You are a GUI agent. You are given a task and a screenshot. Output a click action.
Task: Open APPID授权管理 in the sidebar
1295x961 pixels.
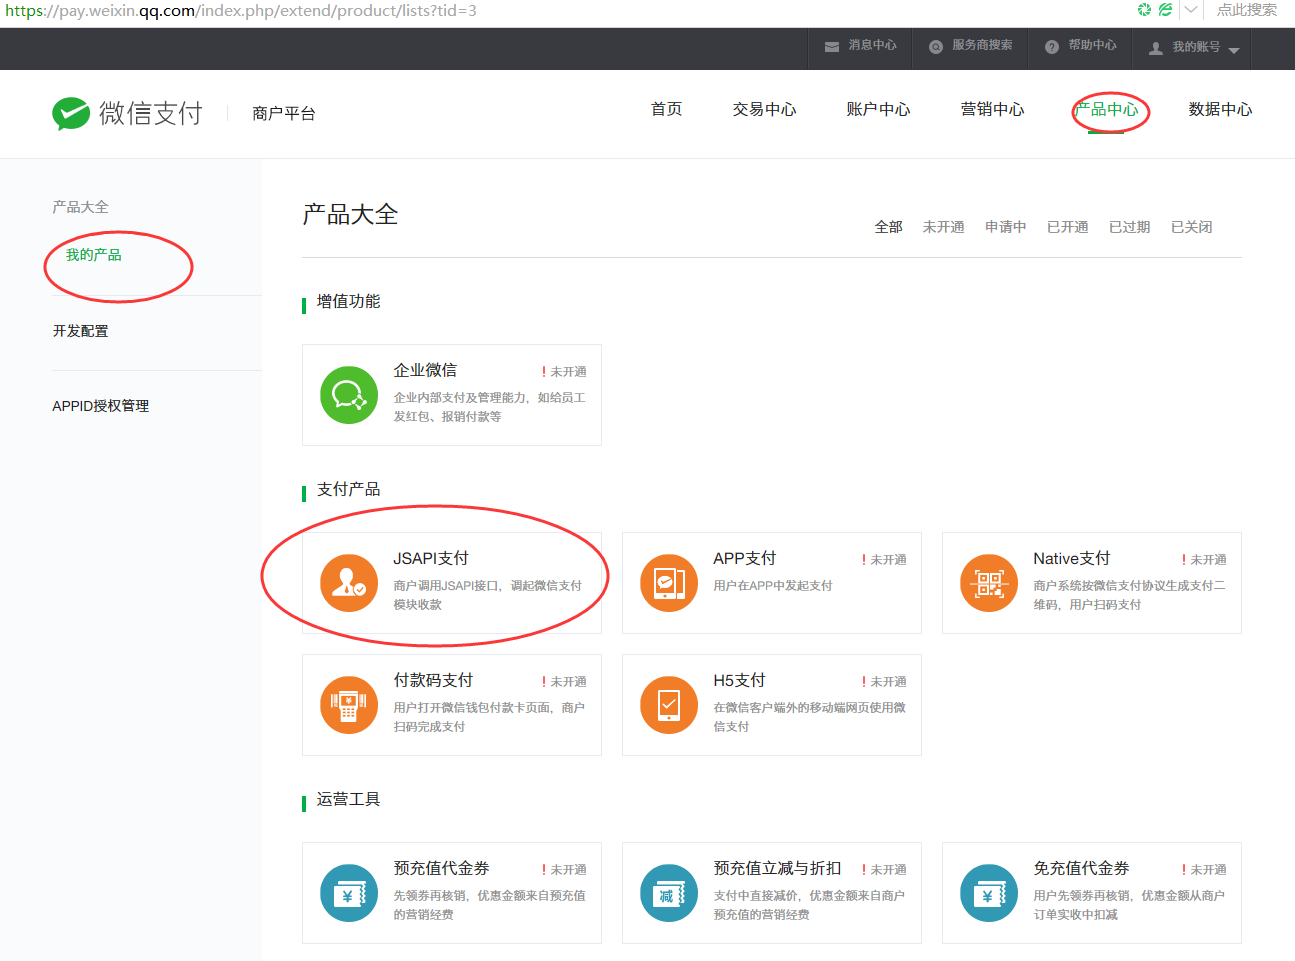[101, 406]
